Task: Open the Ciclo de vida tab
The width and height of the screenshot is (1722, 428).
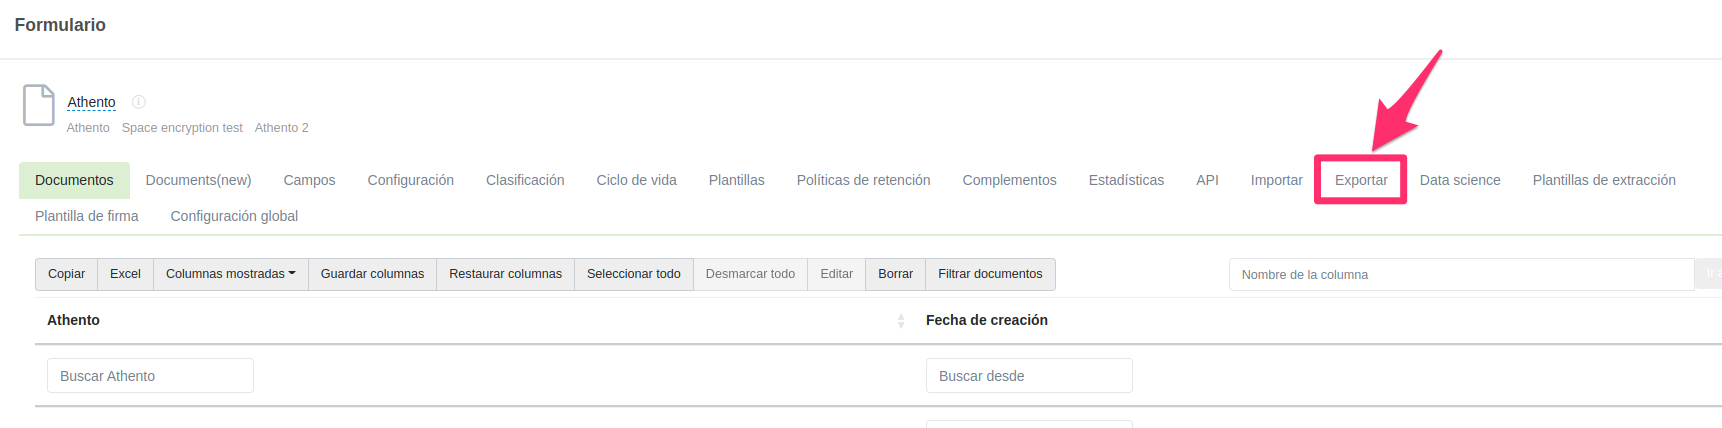Action: point(636,180)
